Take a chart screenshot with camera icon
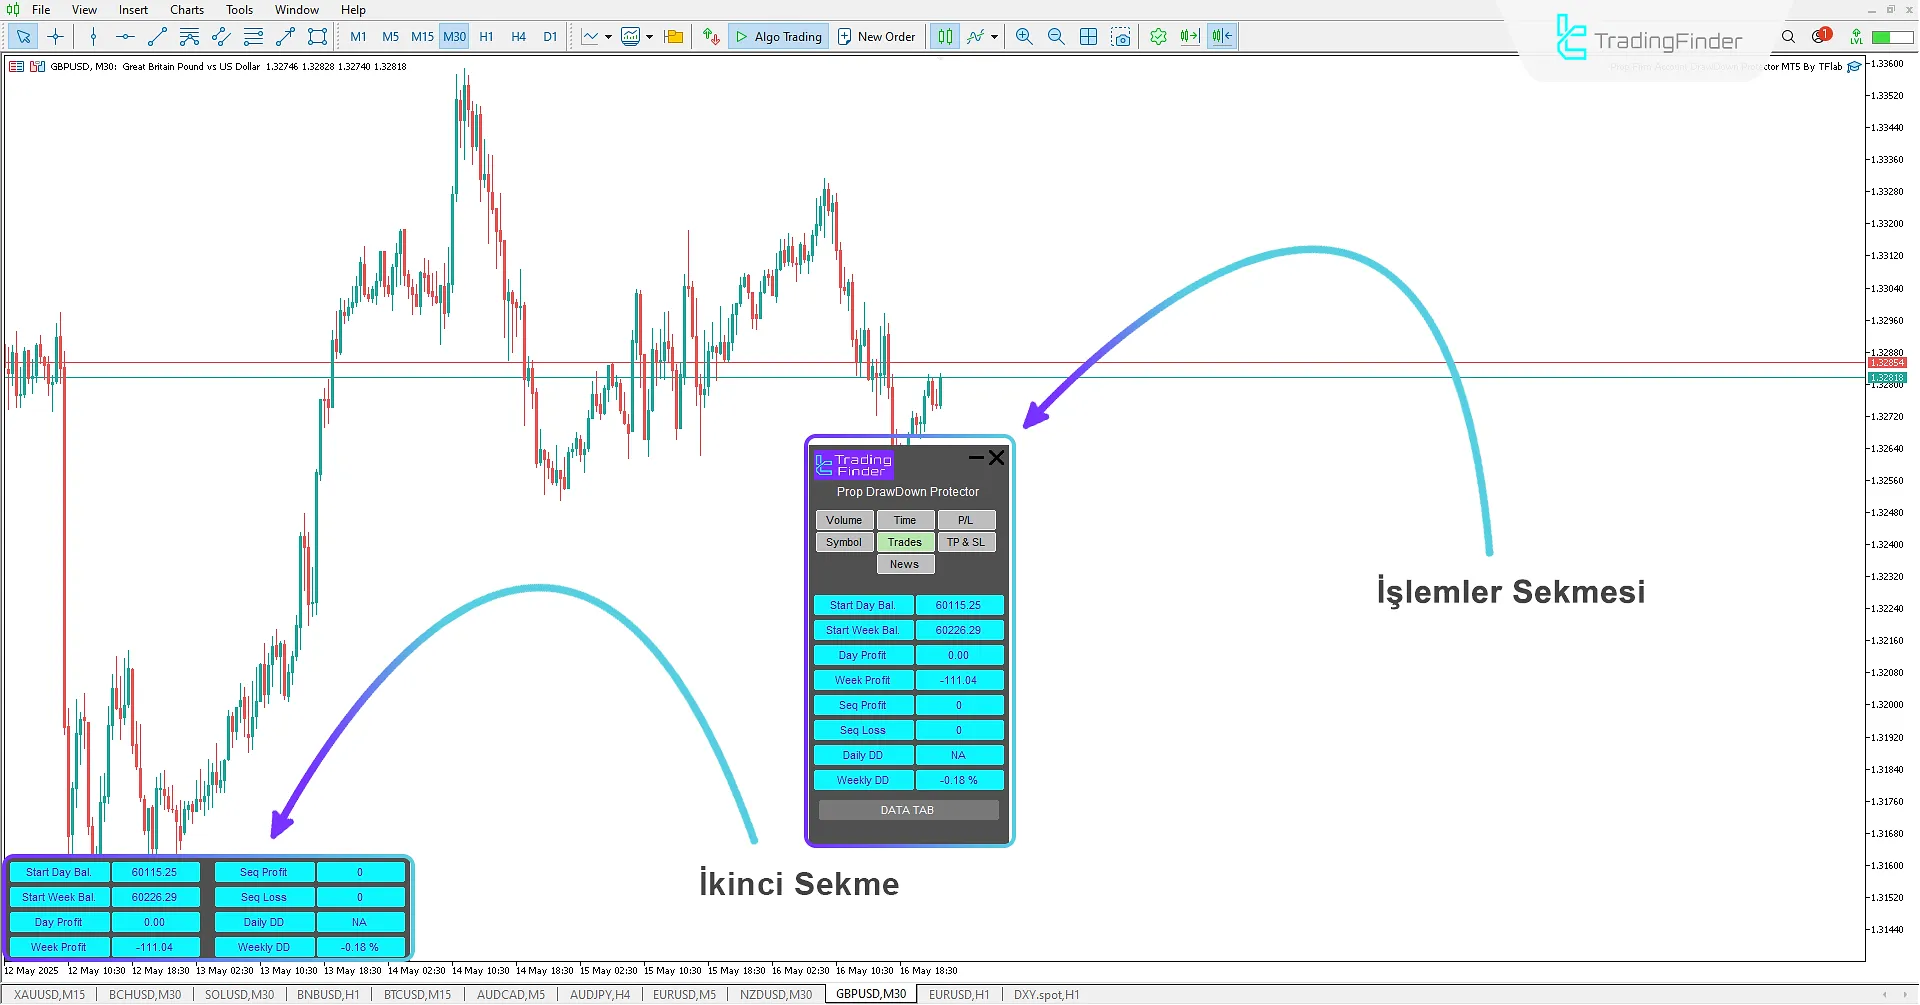 click(1121, 37)
